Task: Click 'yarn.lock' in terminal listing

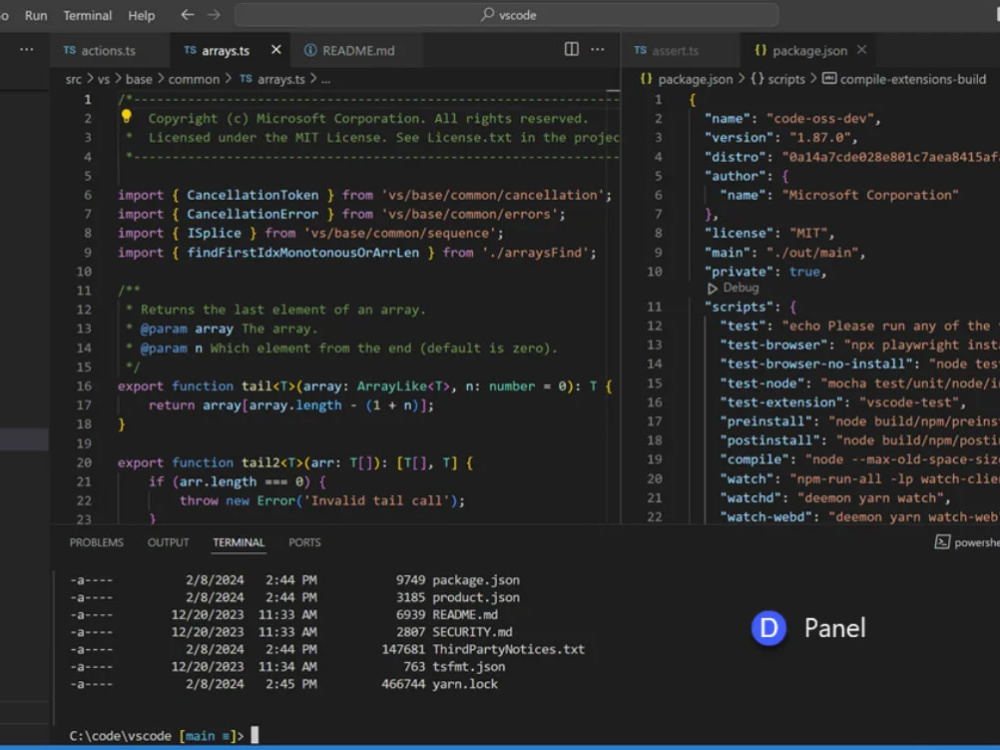Action: point(465,684)
